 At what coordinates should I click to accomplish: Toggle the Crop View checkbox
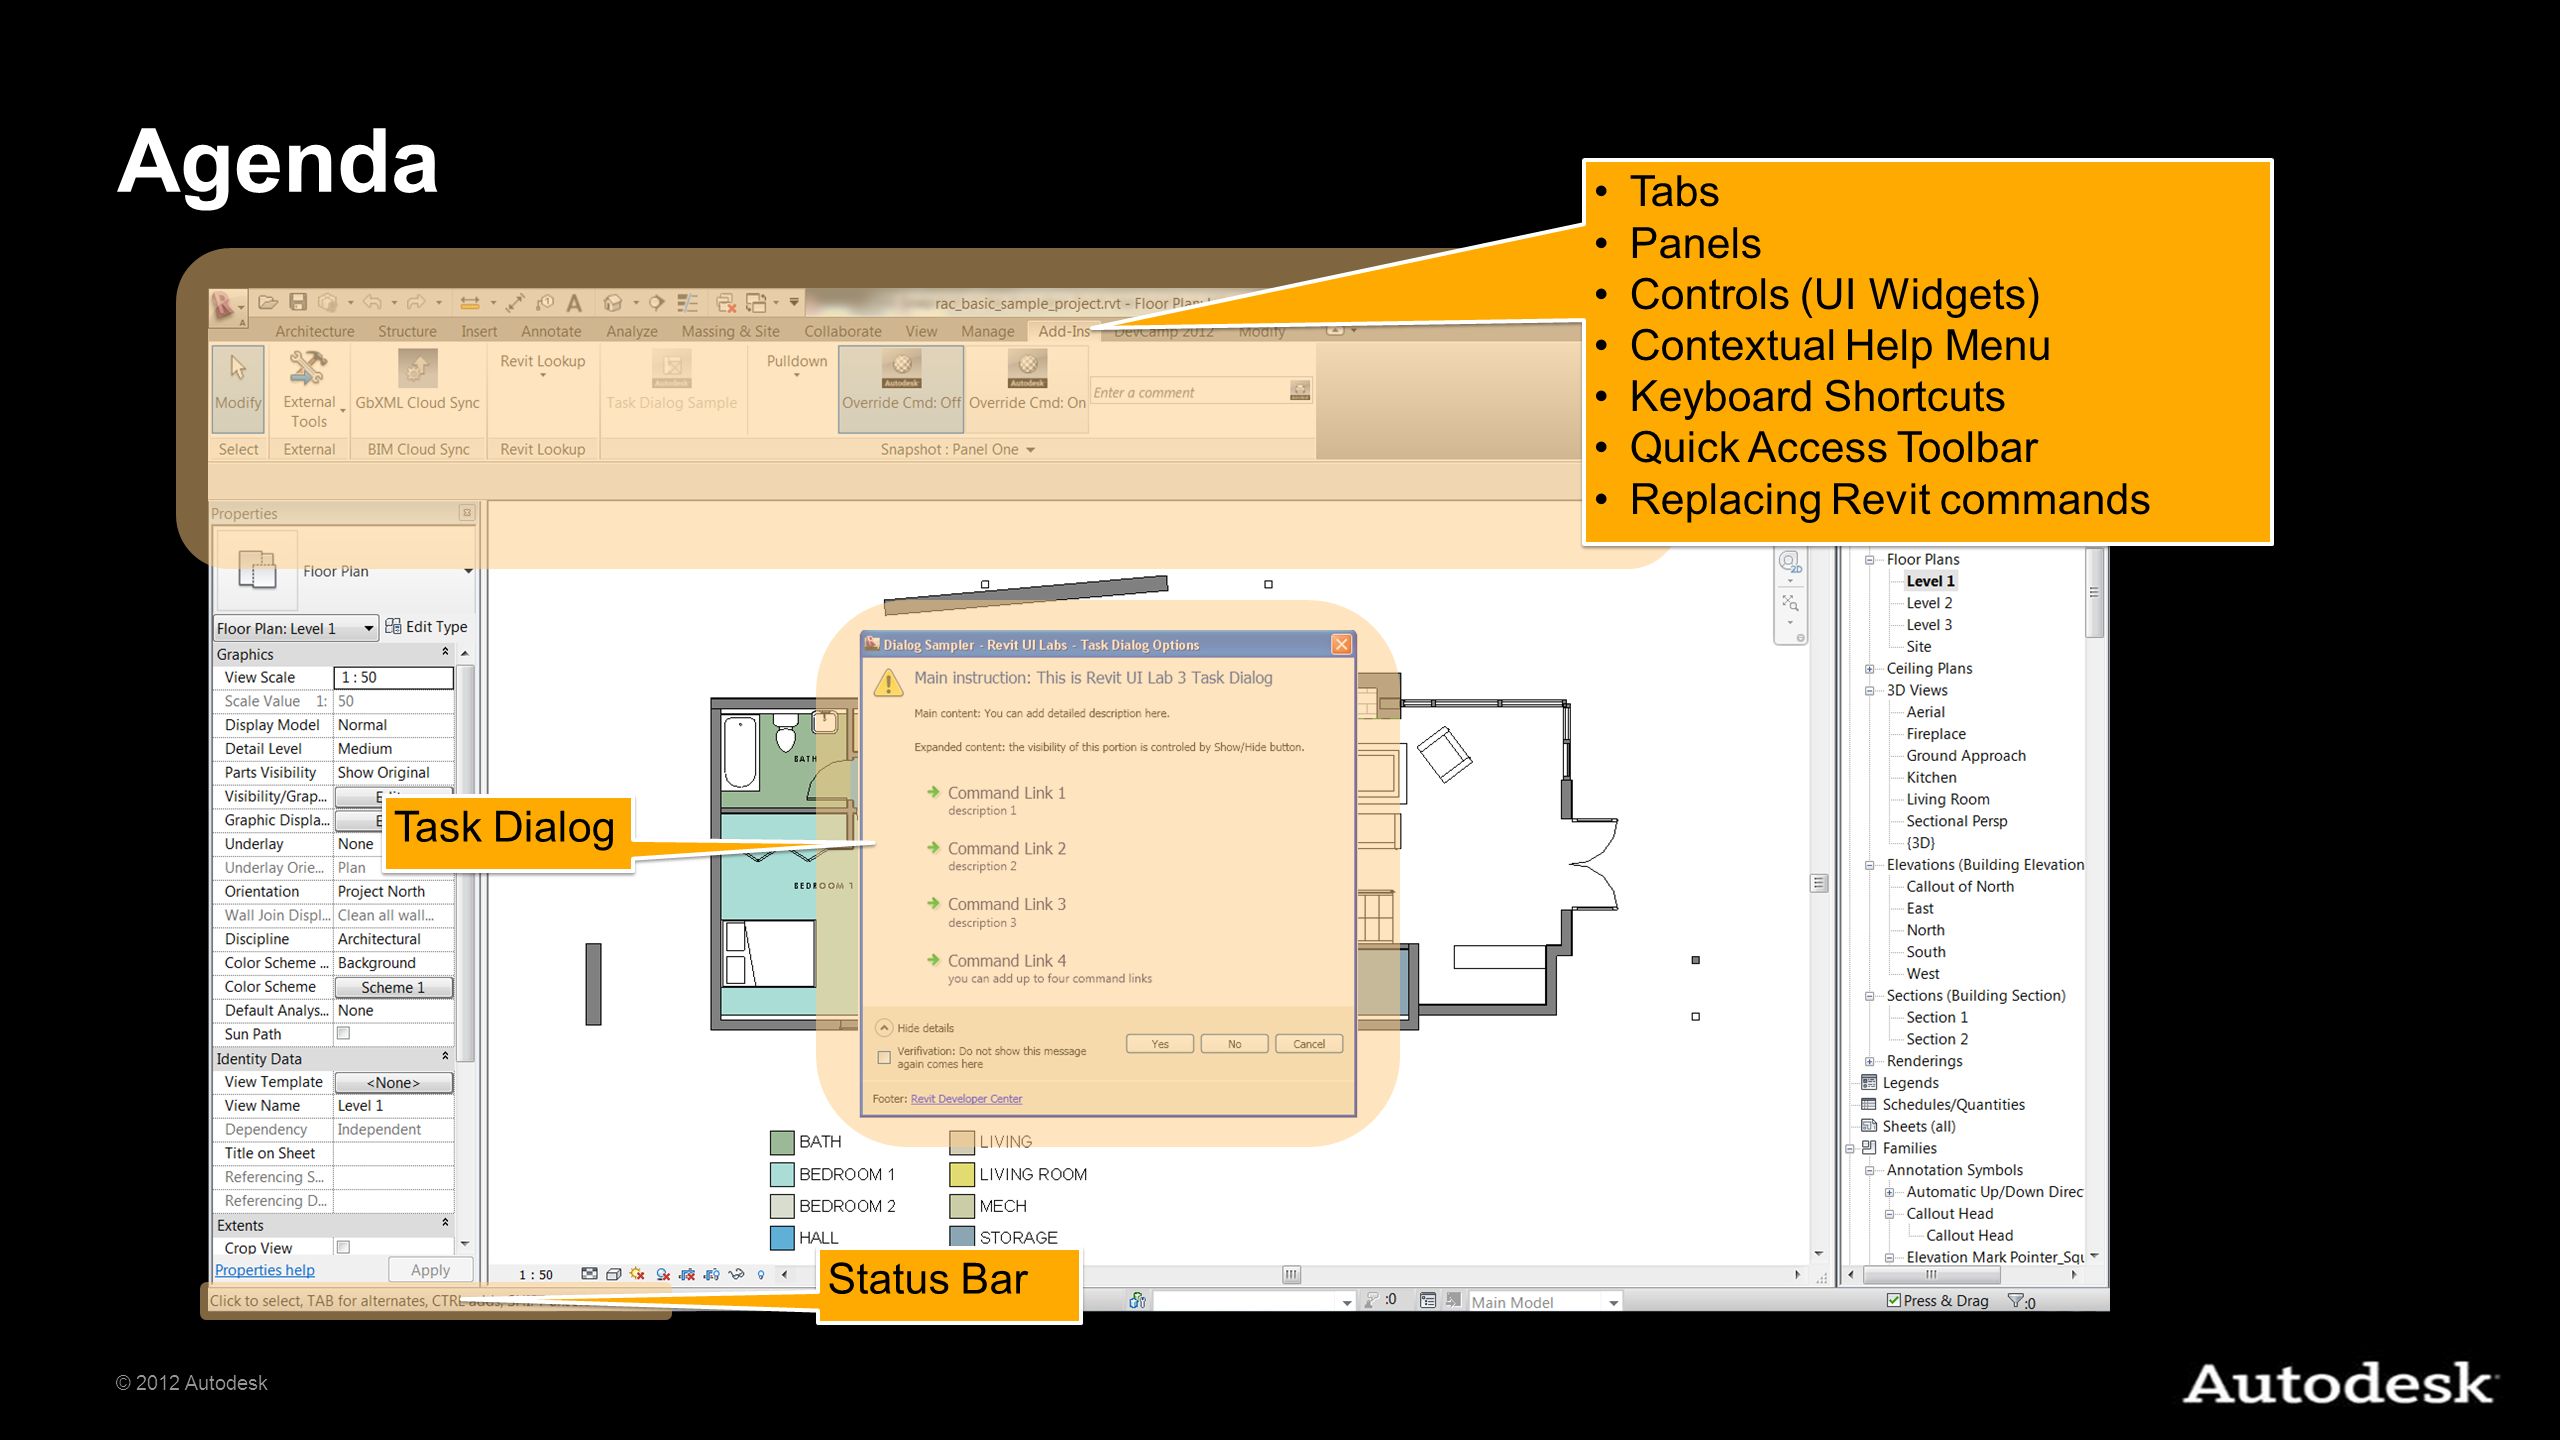click(x=343, y=1247)
